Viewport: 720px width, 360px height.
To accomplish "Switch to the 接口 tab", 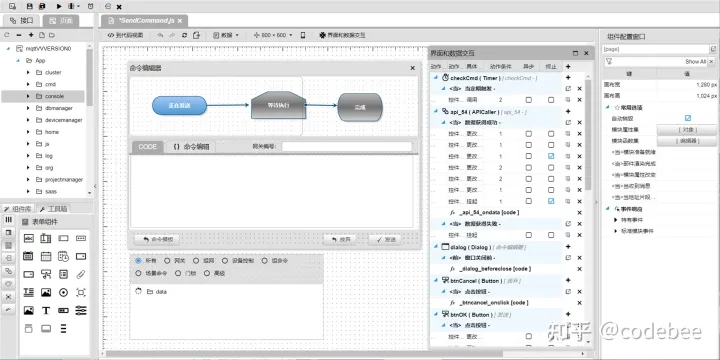I will (22, 21).
